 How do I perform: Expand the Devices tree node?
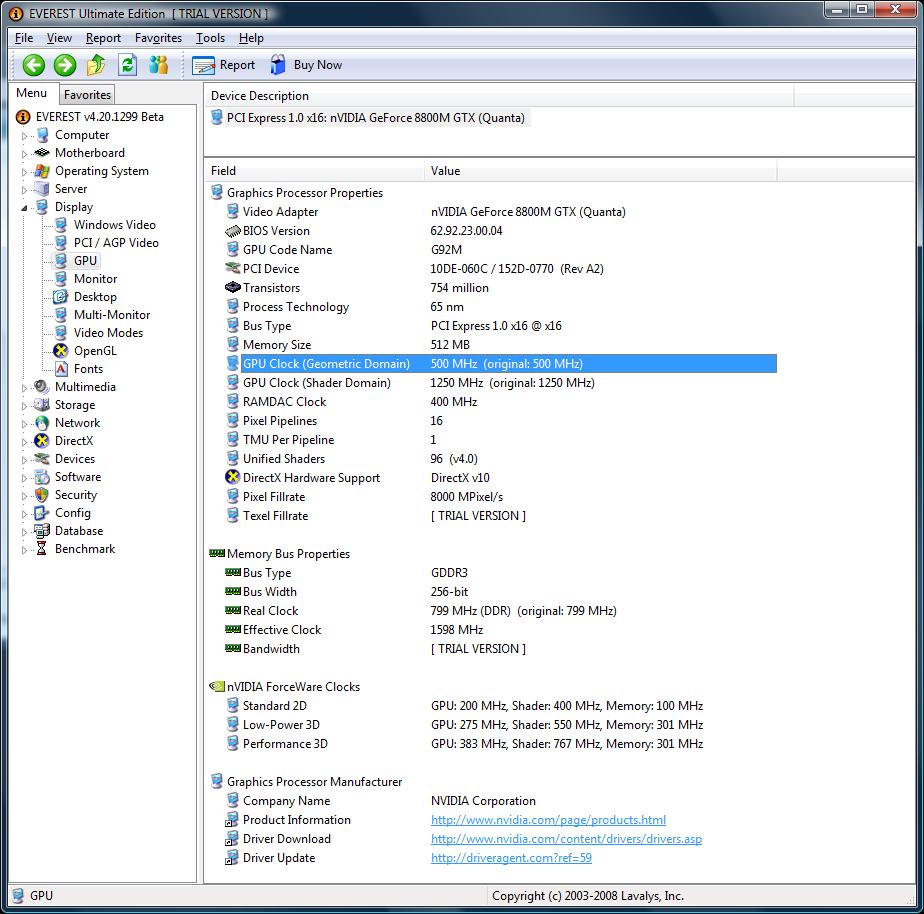[24, 460]
